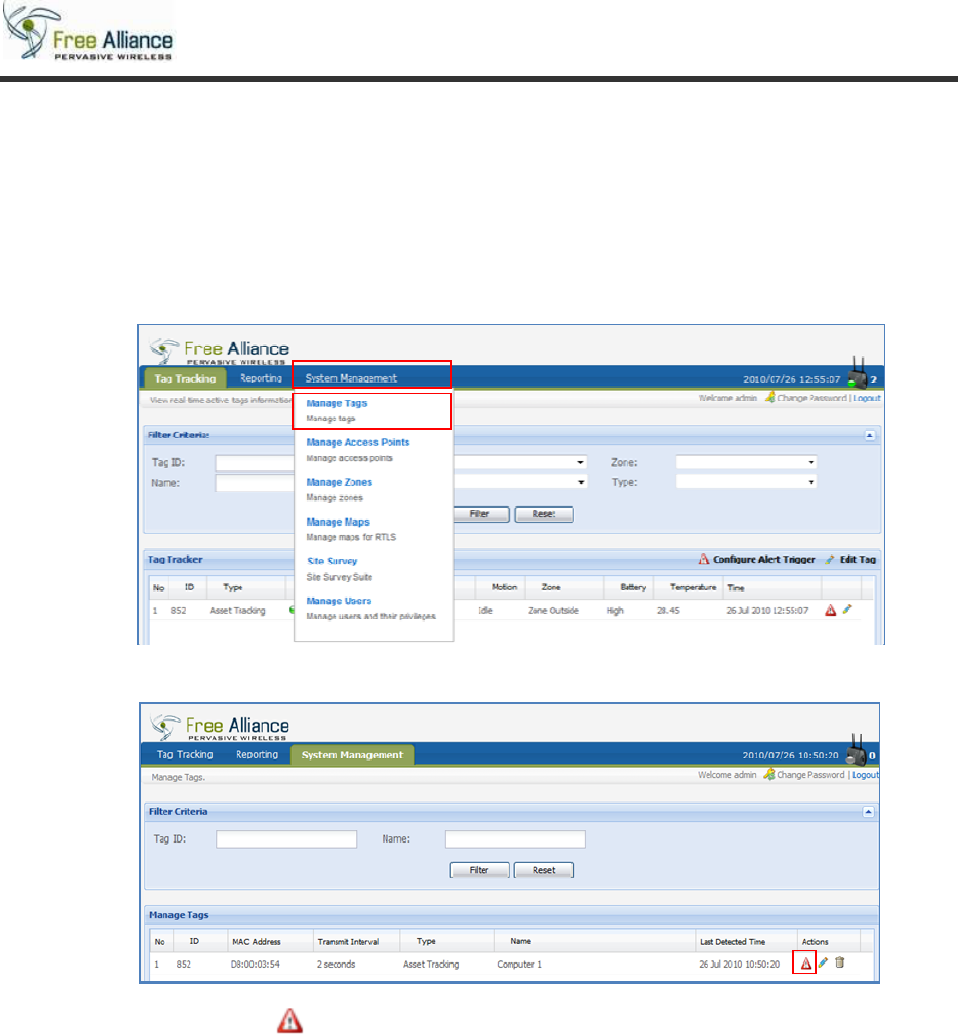Click Configure Alert Trigger in Tag Tracker
Image resolution: width=958 pixels, height=1035 pixels.
point(757,560)
